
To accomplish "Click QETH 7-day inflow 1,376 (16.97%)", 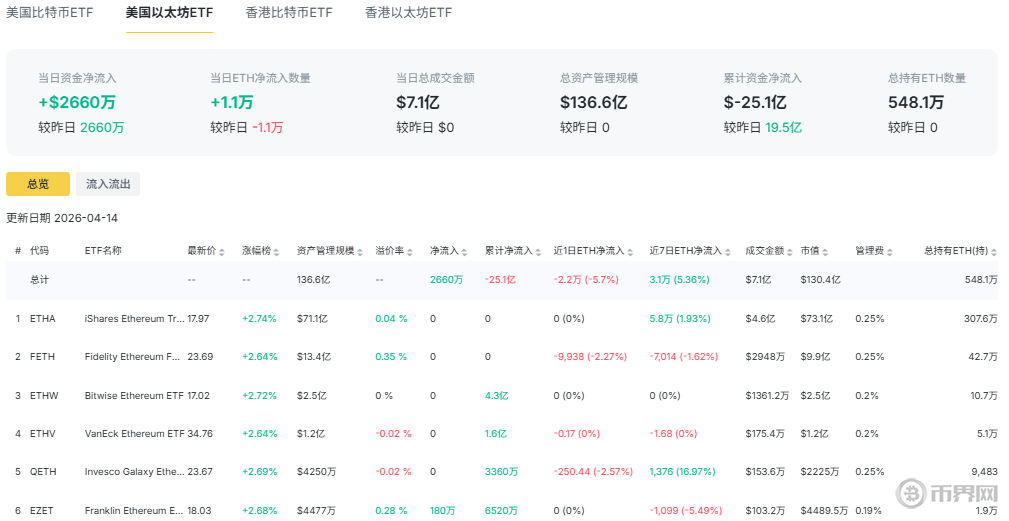I will pyautogui.click(x=682, y=471).
